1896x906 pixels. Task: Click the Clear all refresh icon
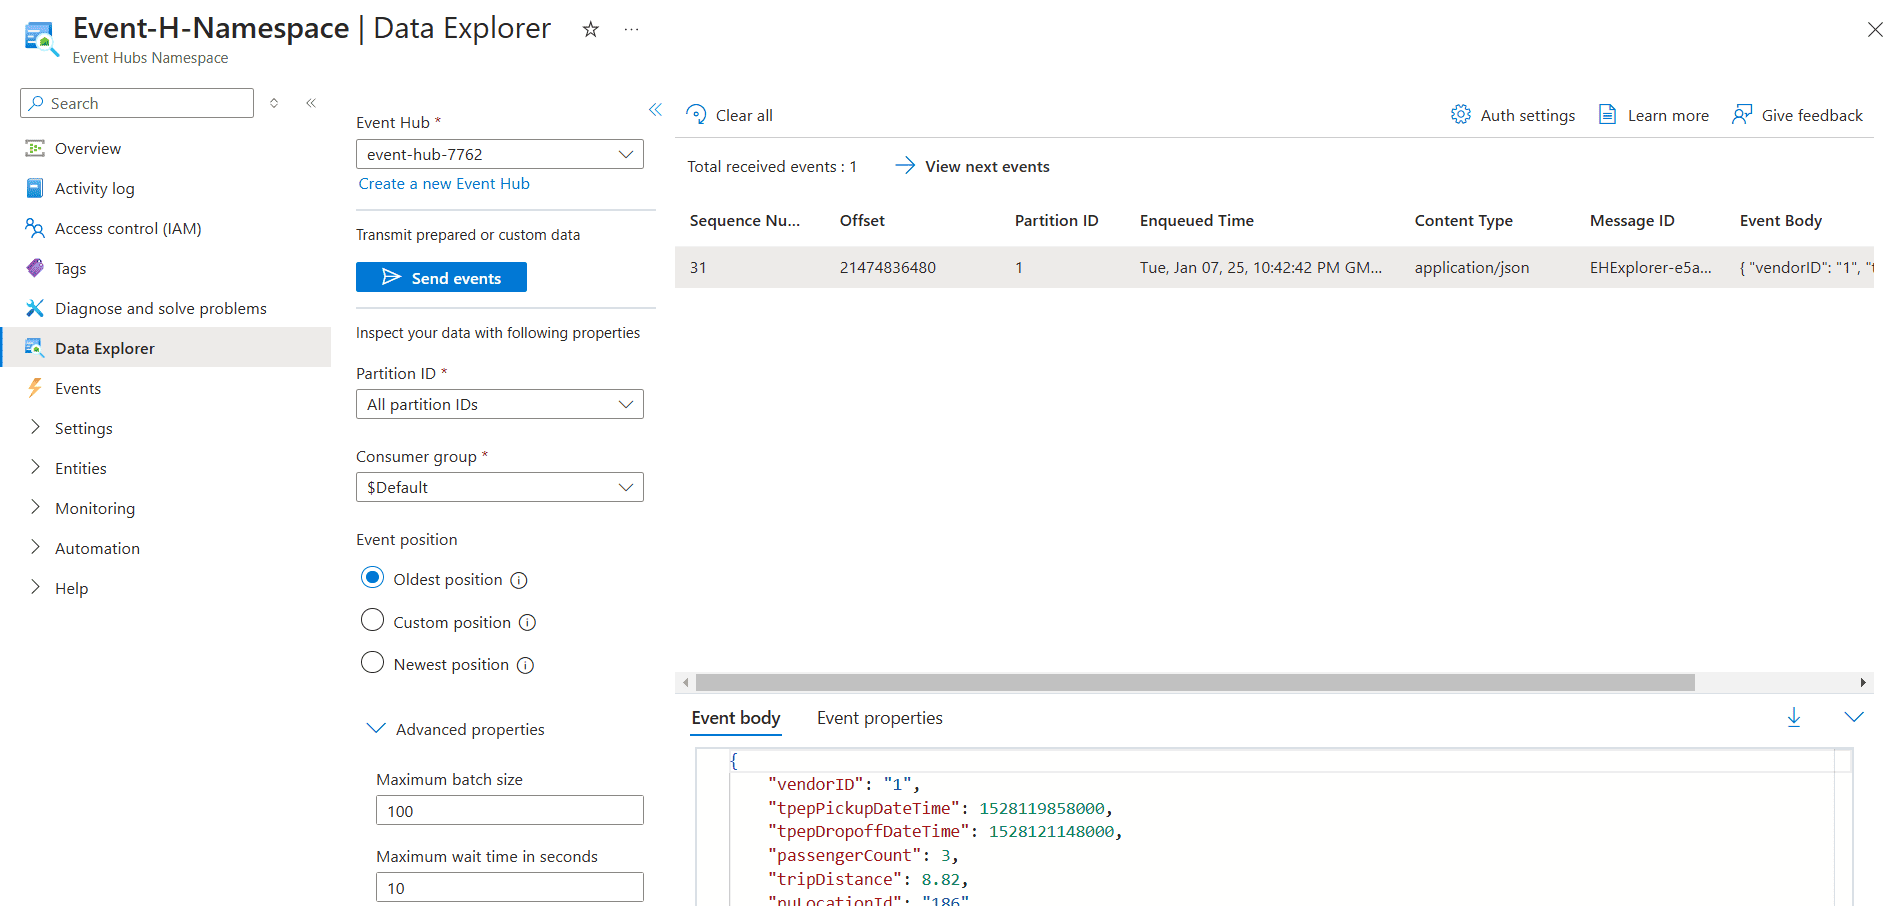(x=697, y=115)
